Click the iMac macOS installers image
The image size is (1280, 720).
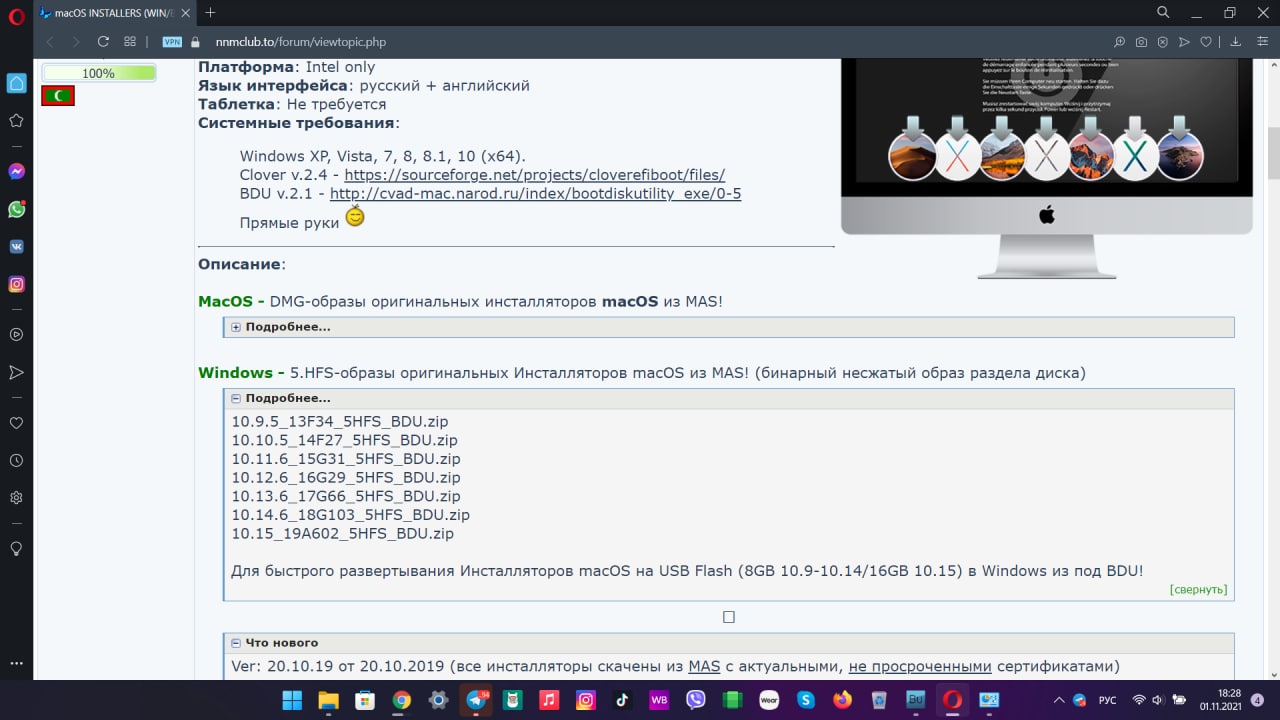[x=1047, y=168]
